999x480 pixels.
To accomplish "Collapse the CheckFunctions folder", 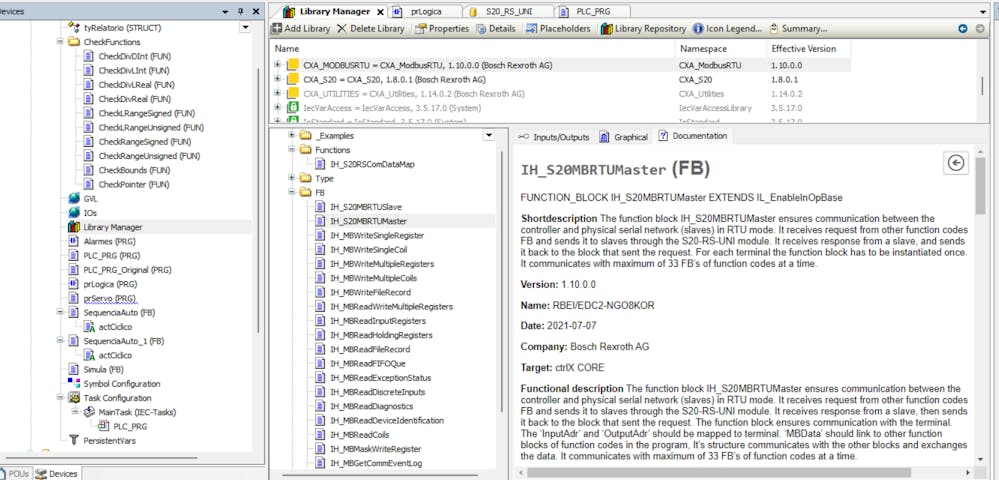I will [61, 43].
